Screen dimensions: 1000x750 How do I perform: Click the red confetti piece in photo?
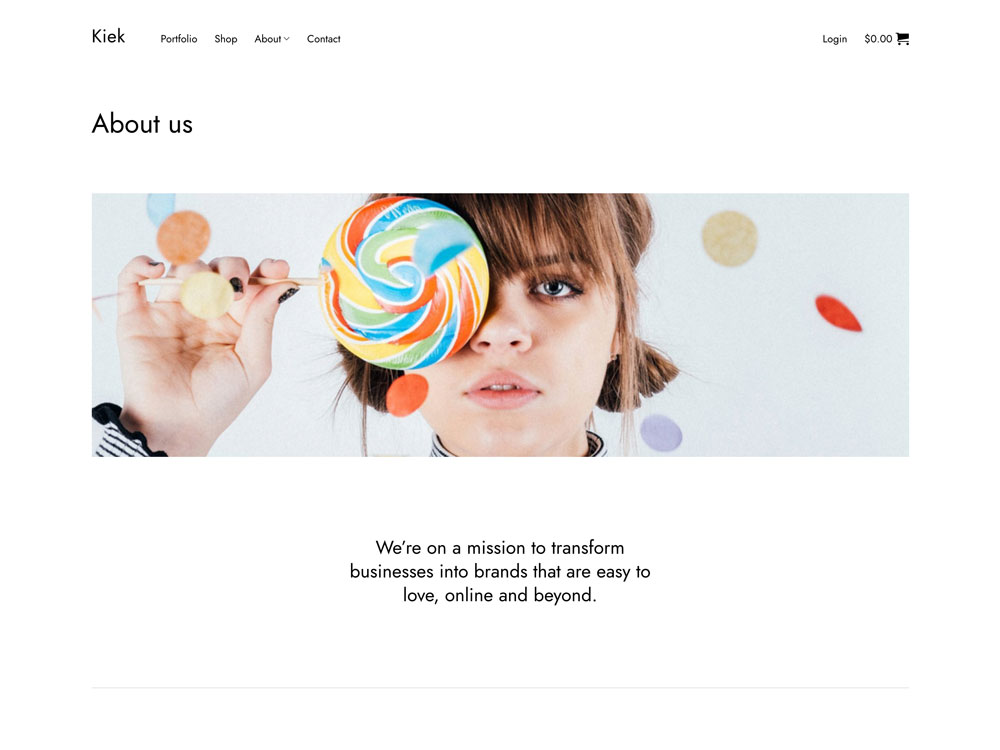tap(838, 313)
